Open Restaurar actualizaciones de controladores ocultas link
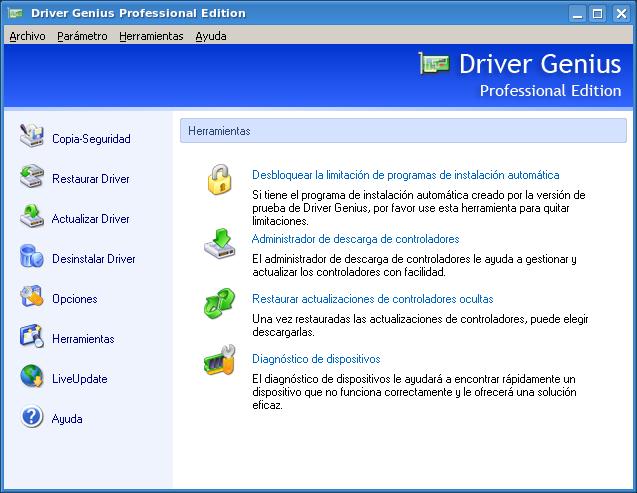The width and height of the screenshot is (637, 493). click(373, 299)
